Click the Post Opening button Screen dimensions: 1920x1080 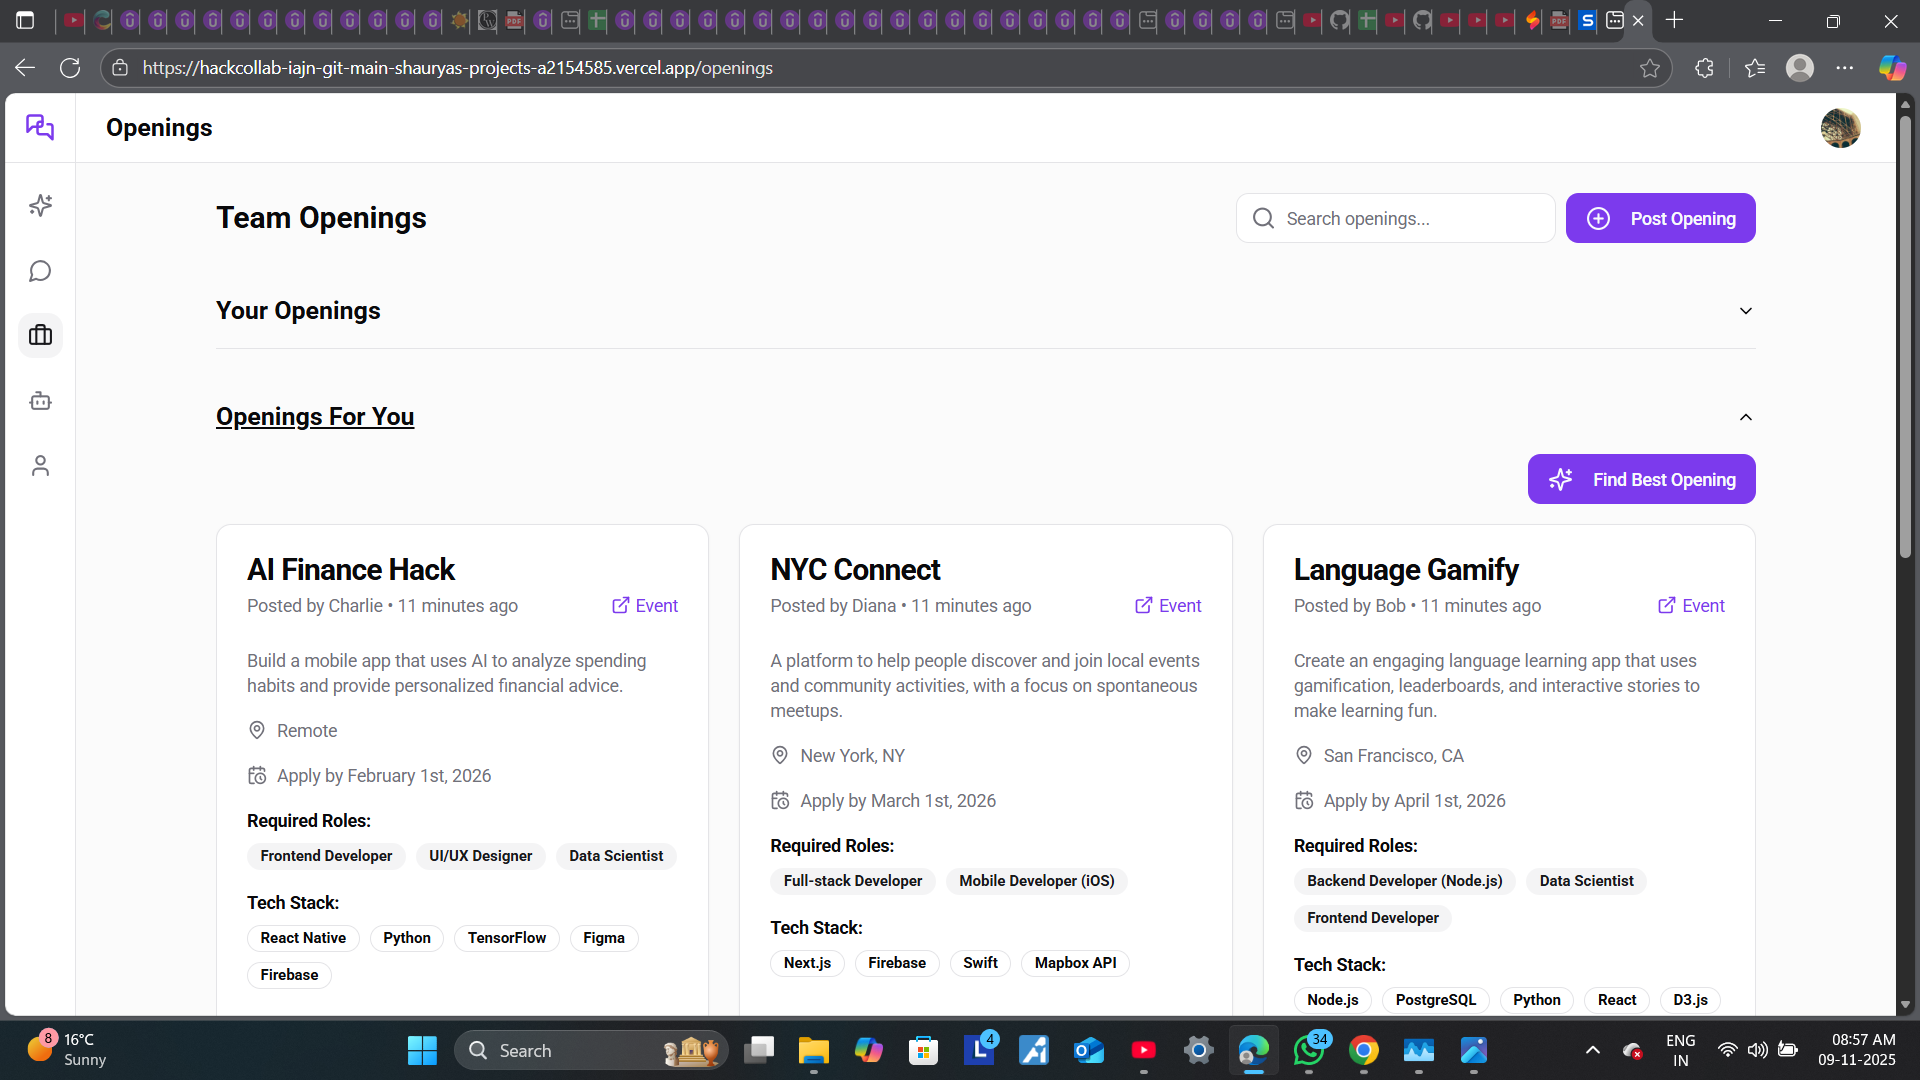(1660, 218)
